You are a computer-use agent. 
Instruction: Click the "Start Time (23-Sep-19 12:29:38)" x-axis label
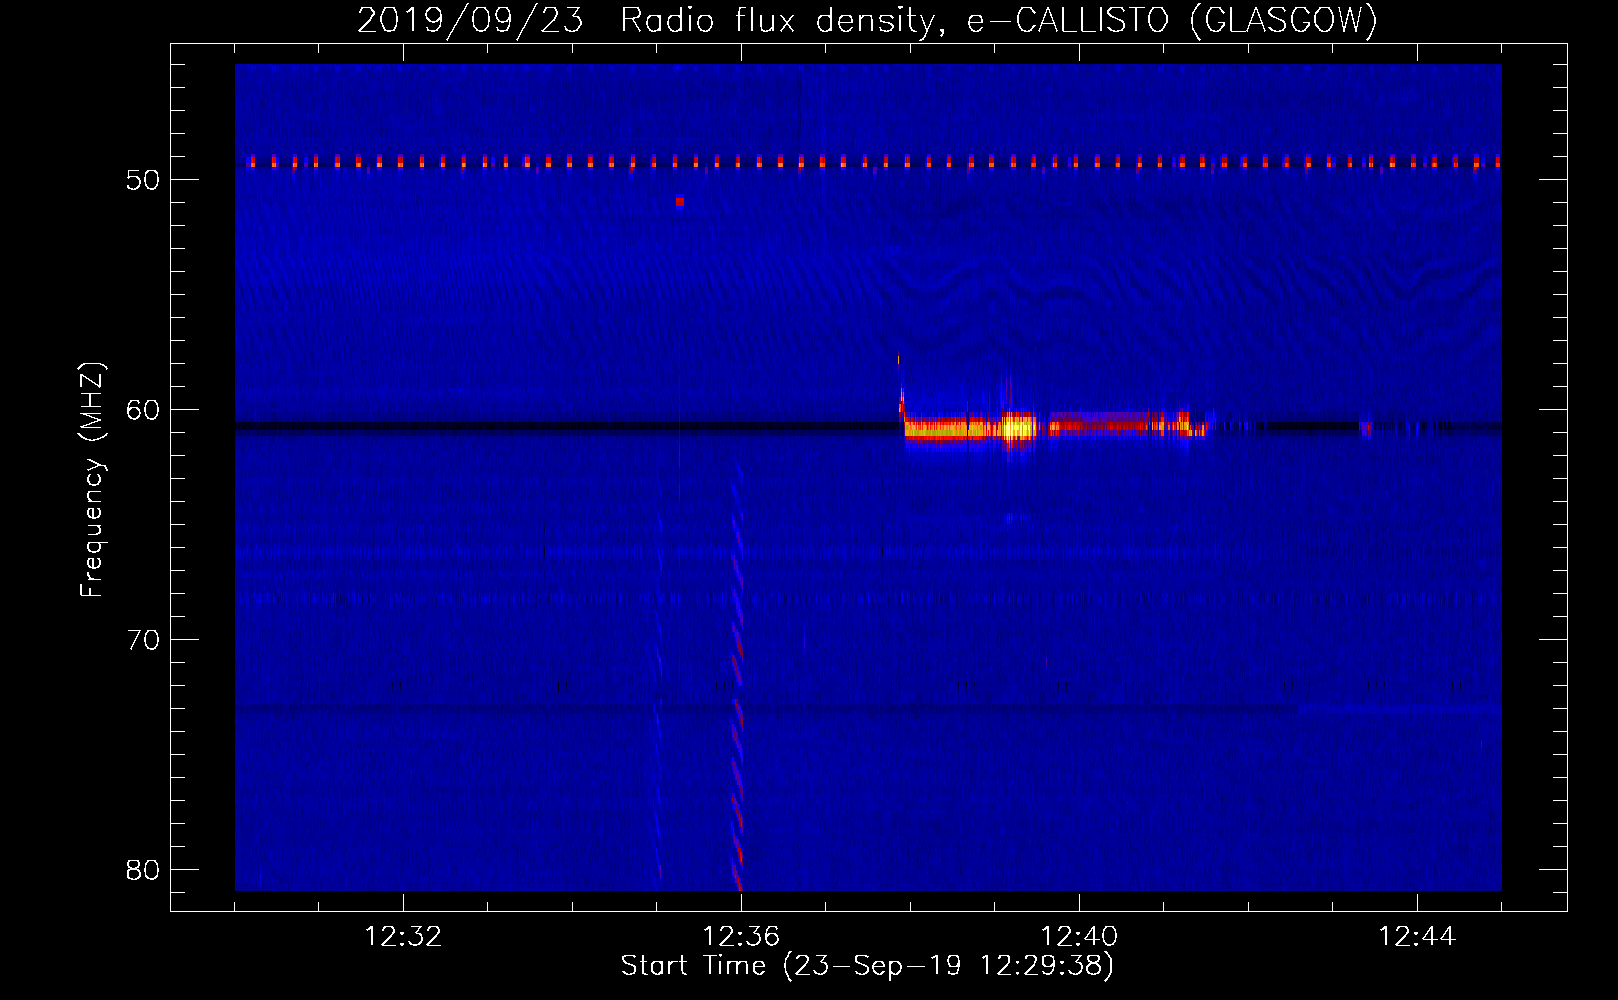pos(867,966)
